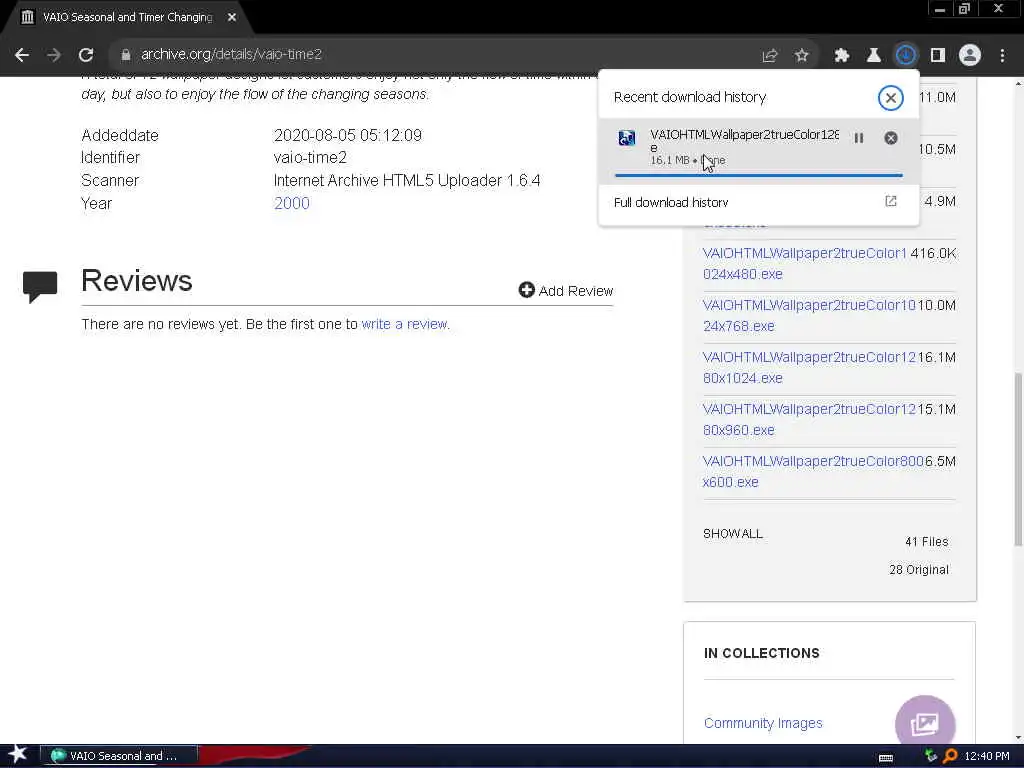1024x768 pixels.
Task: Click the padlock site info icon
Action: 126,55
